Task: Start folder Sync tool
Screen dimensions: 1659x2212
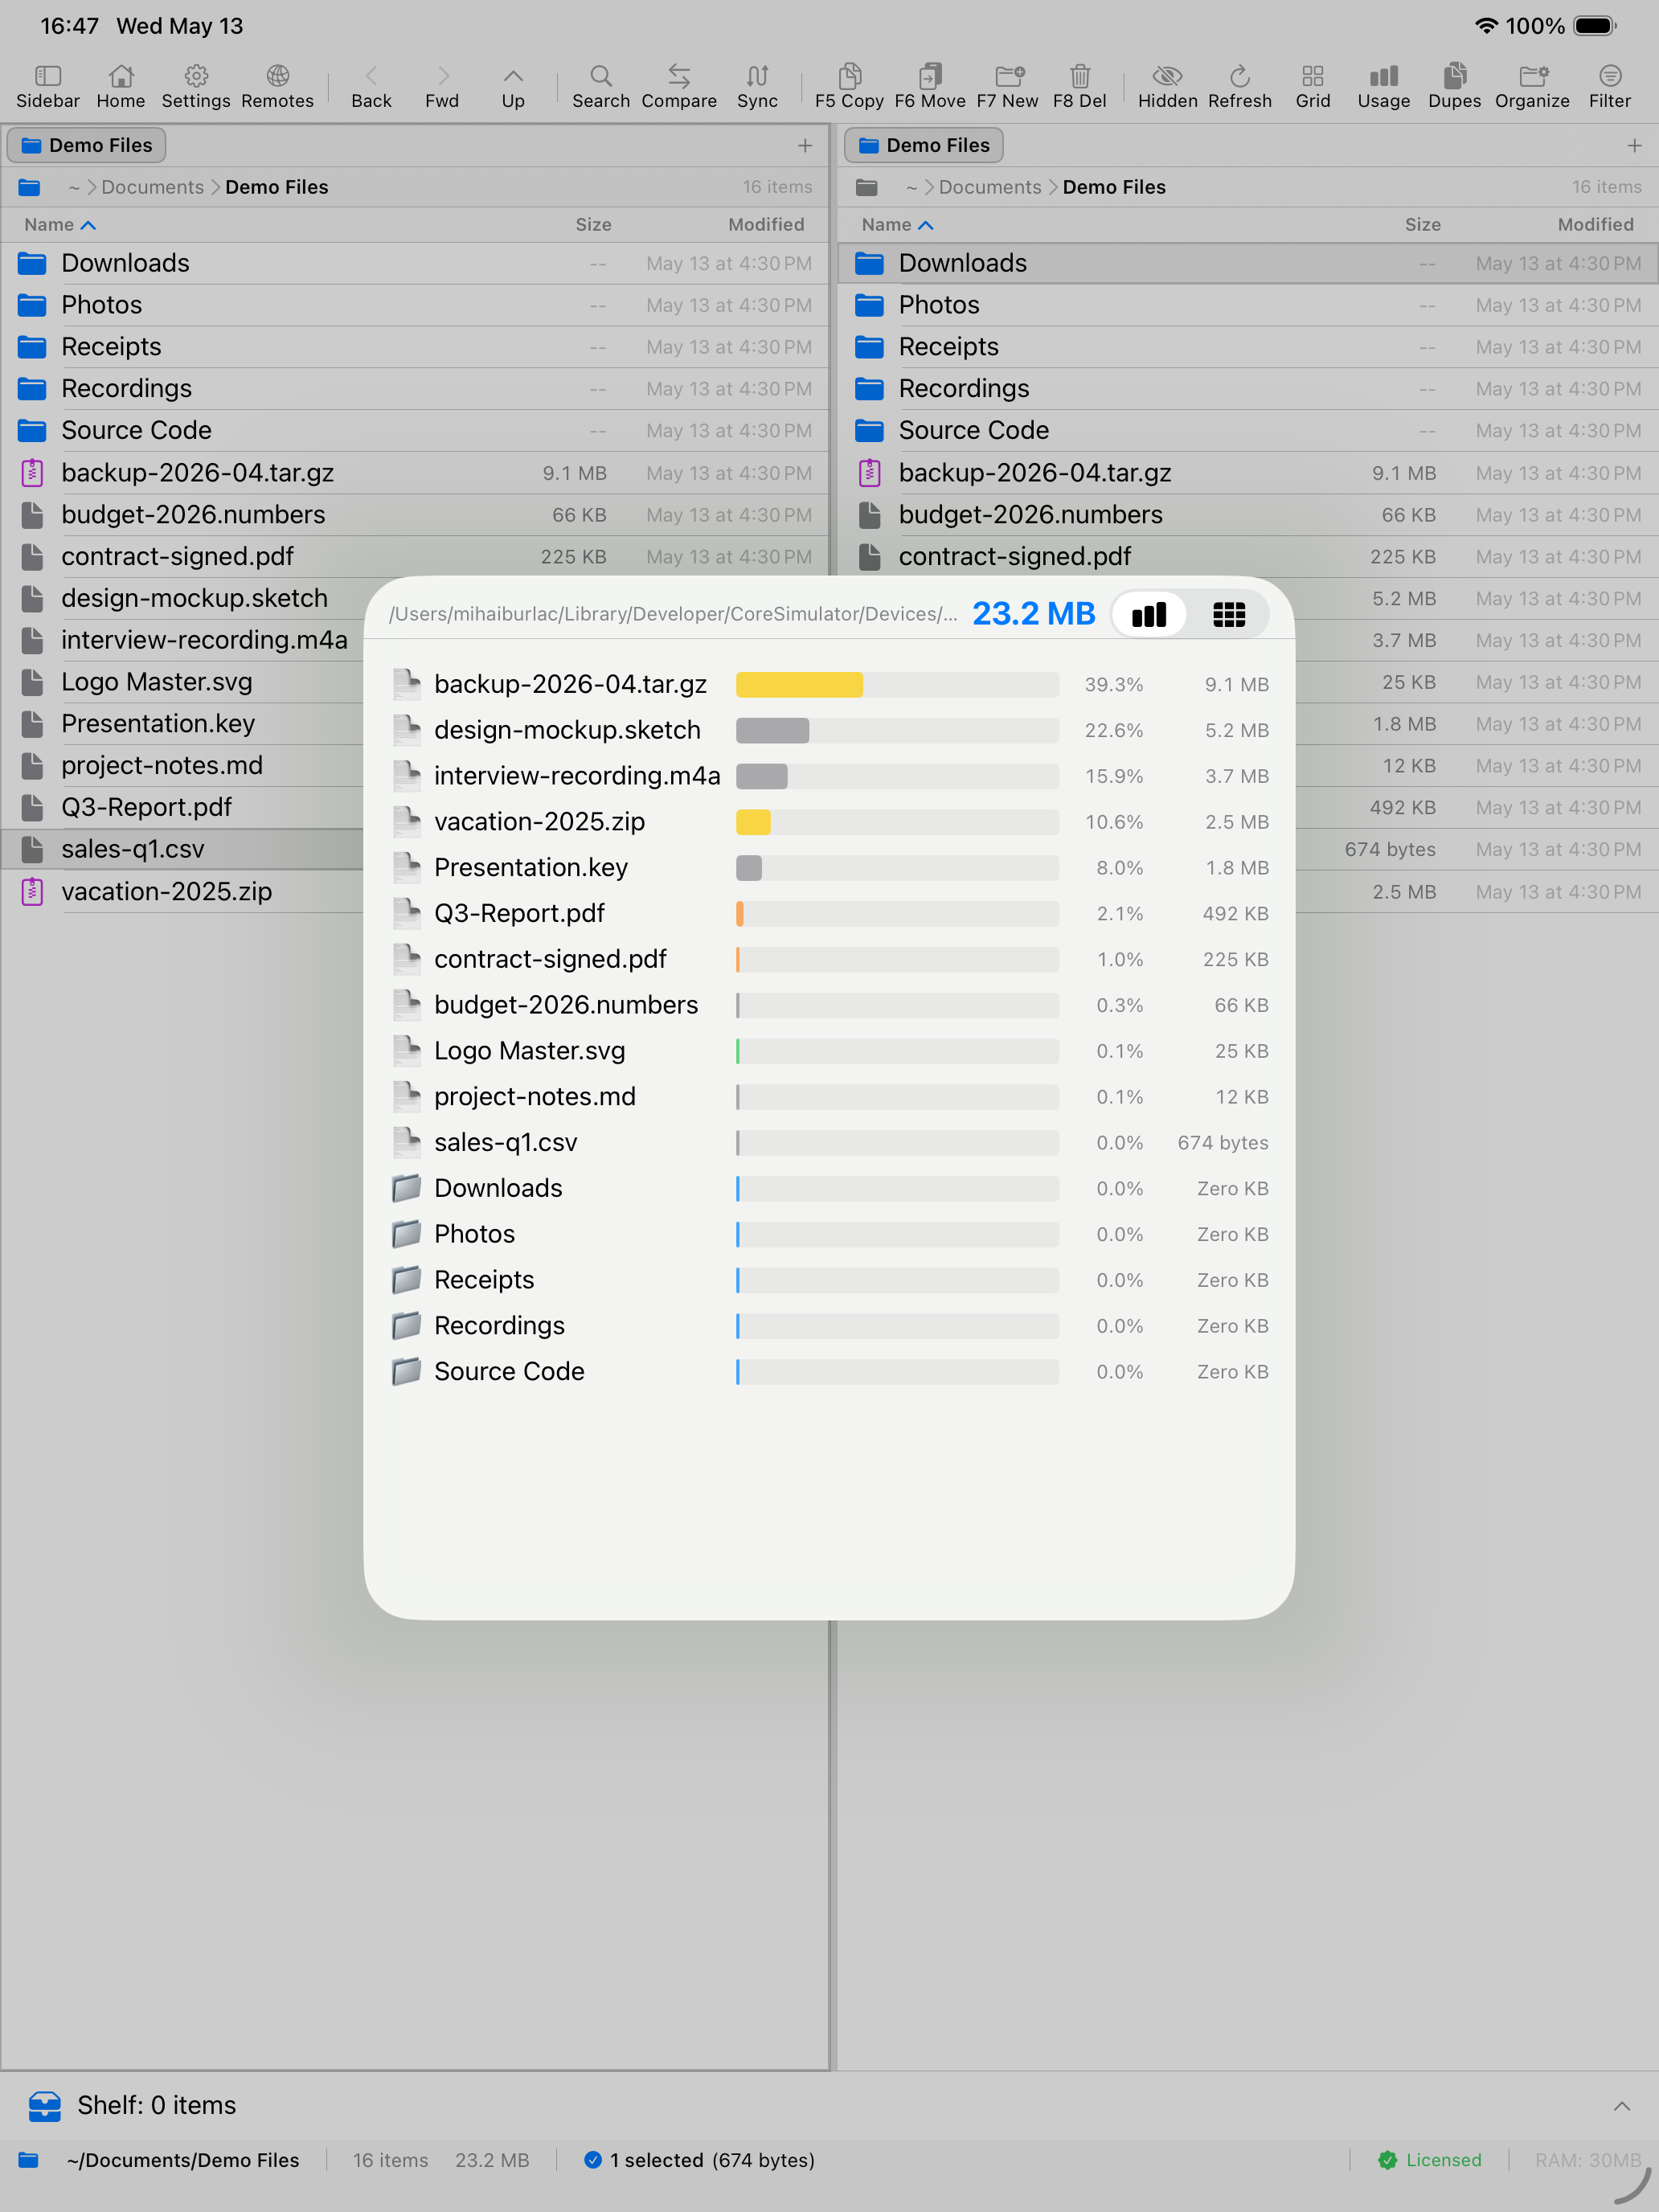Action: pos(757,87)
